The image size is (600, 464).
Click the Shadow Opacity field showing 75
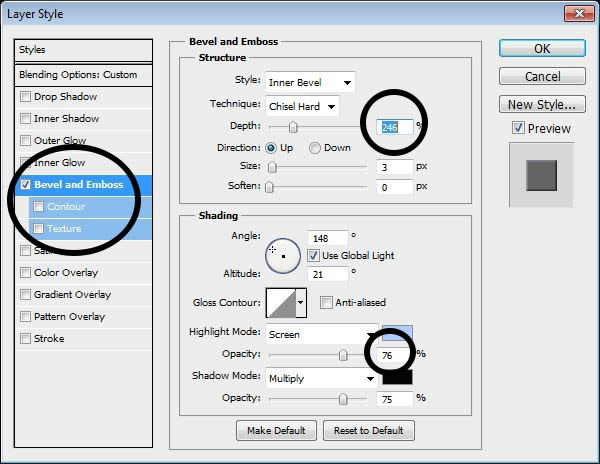point(395,399)
